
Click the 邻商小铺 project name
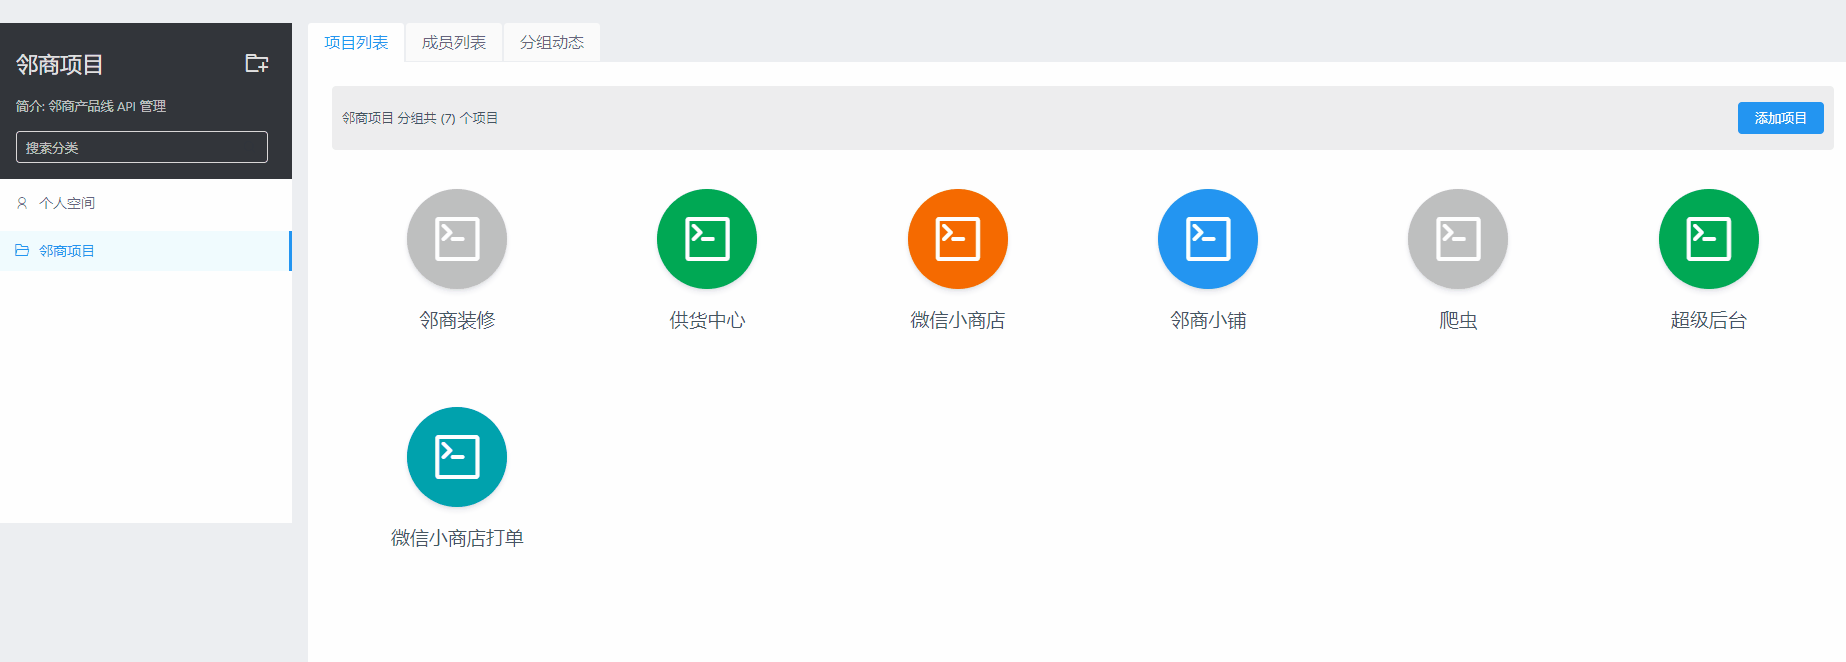click(1208, 320)
